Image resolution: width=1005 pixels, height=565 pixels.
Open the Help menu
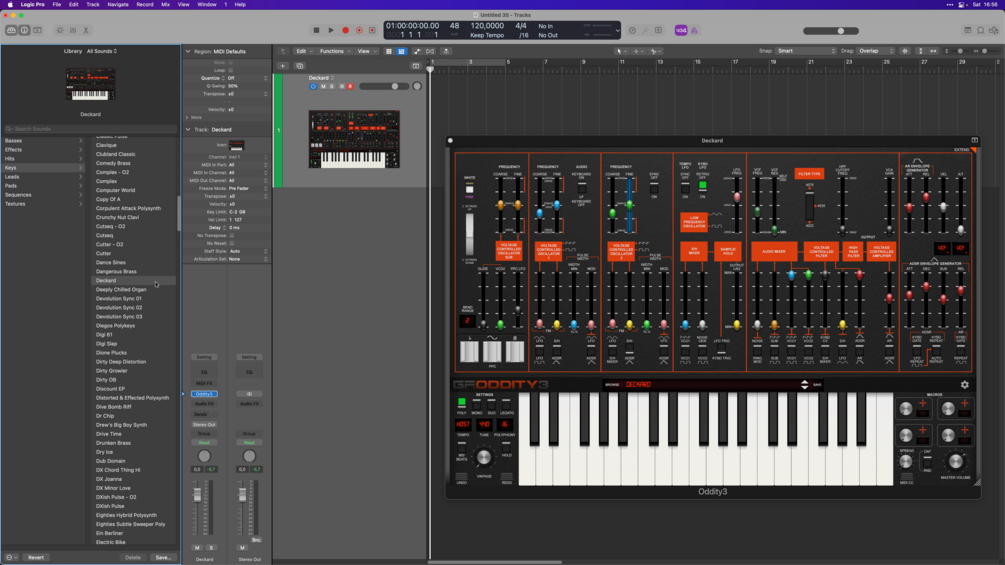240,4
